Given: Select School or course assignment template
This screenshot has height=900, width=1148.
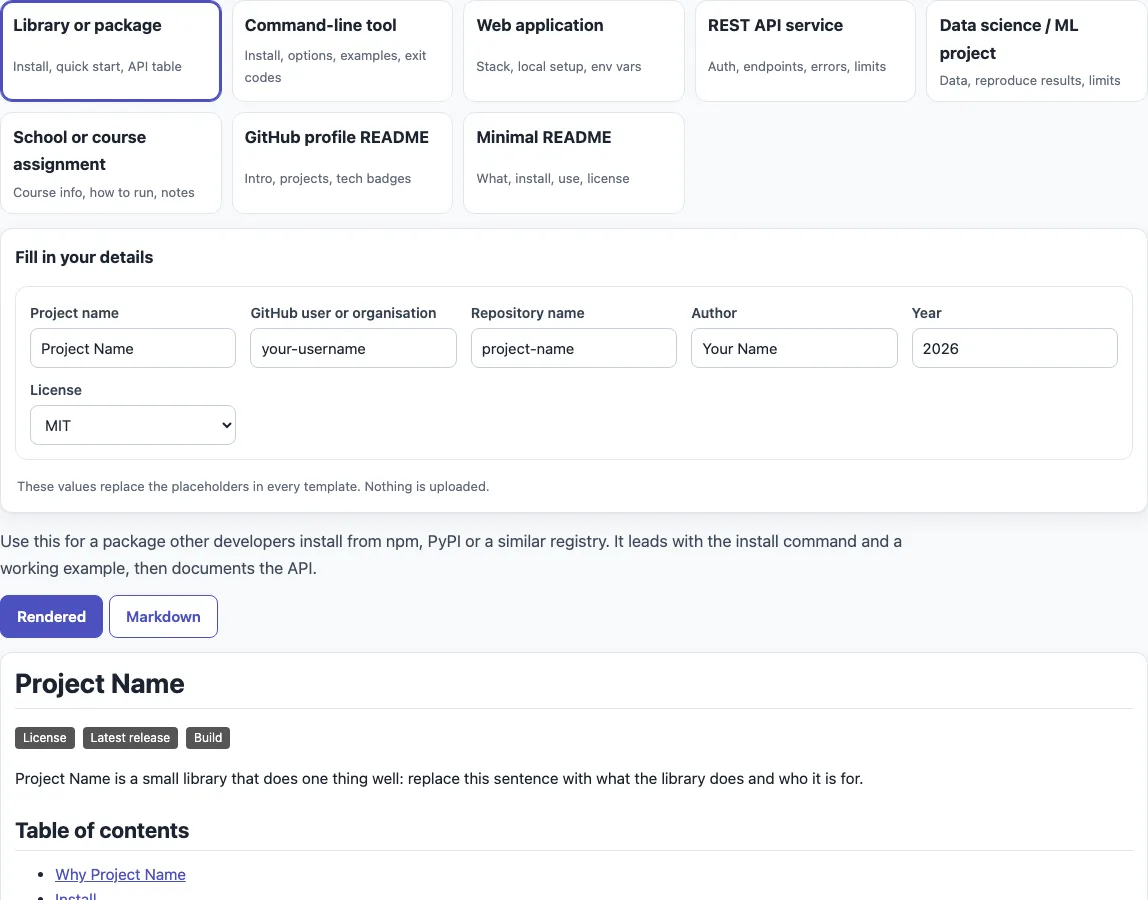Looking at the screenshot, I should pyautogui.click(x=111, y=163).
